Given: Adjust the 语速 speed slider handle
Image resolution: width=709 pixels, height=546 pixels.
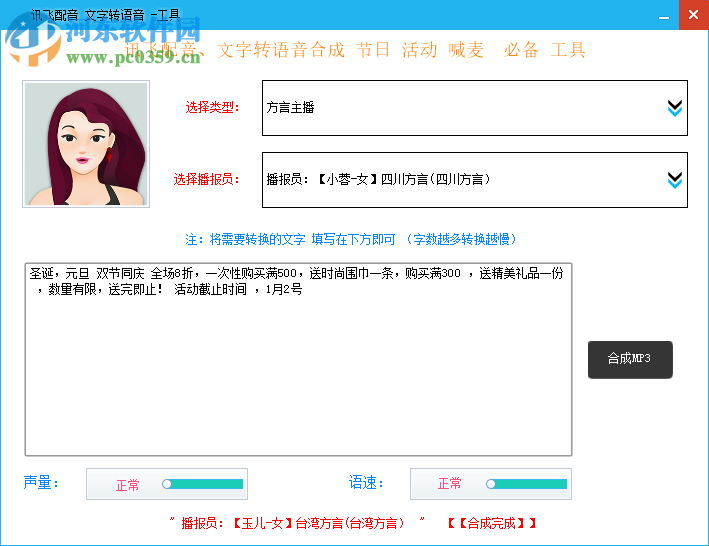Looking at the screenshot, I should pos(491,484).
